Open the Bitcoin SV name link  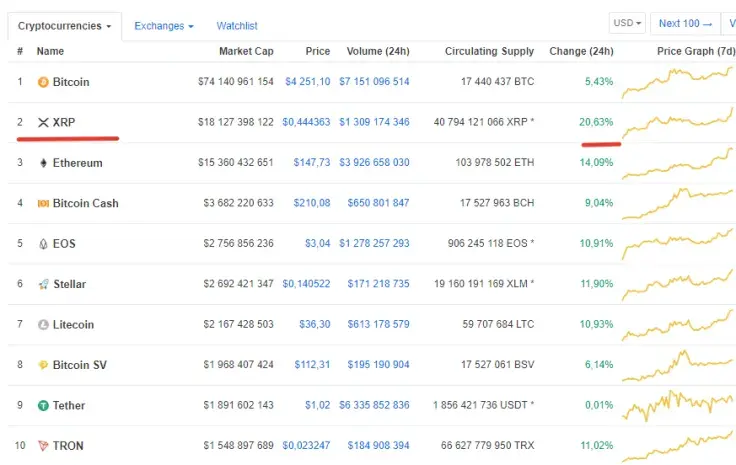[80, 365]
